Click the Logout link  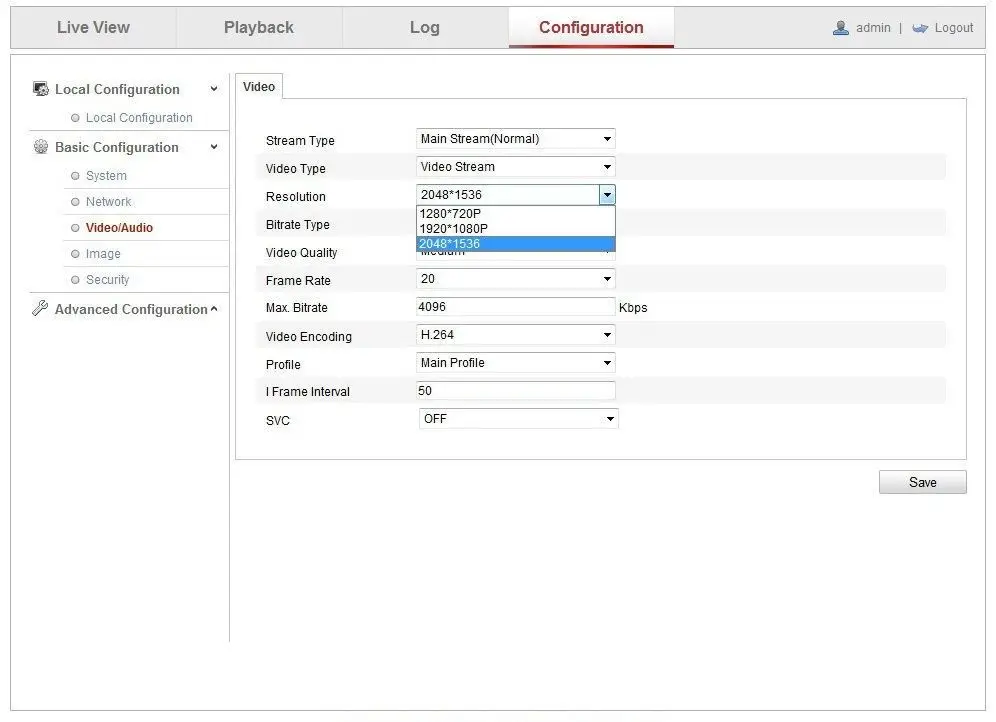pos(953,28)
